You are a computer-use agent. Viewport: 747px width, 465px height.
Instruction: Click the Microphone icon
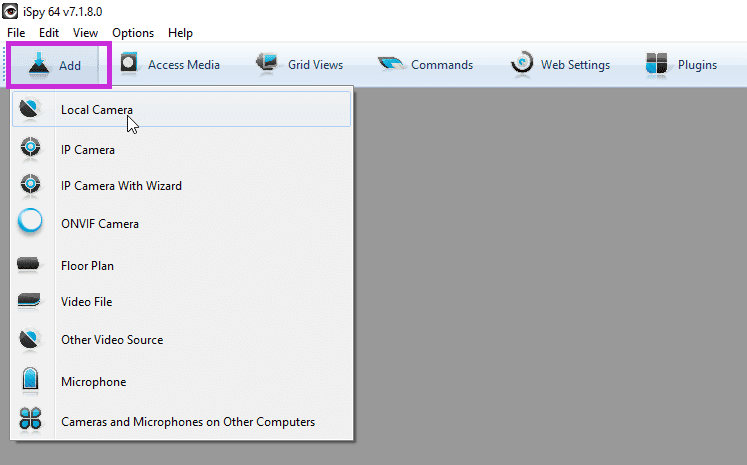click(30, 380)
